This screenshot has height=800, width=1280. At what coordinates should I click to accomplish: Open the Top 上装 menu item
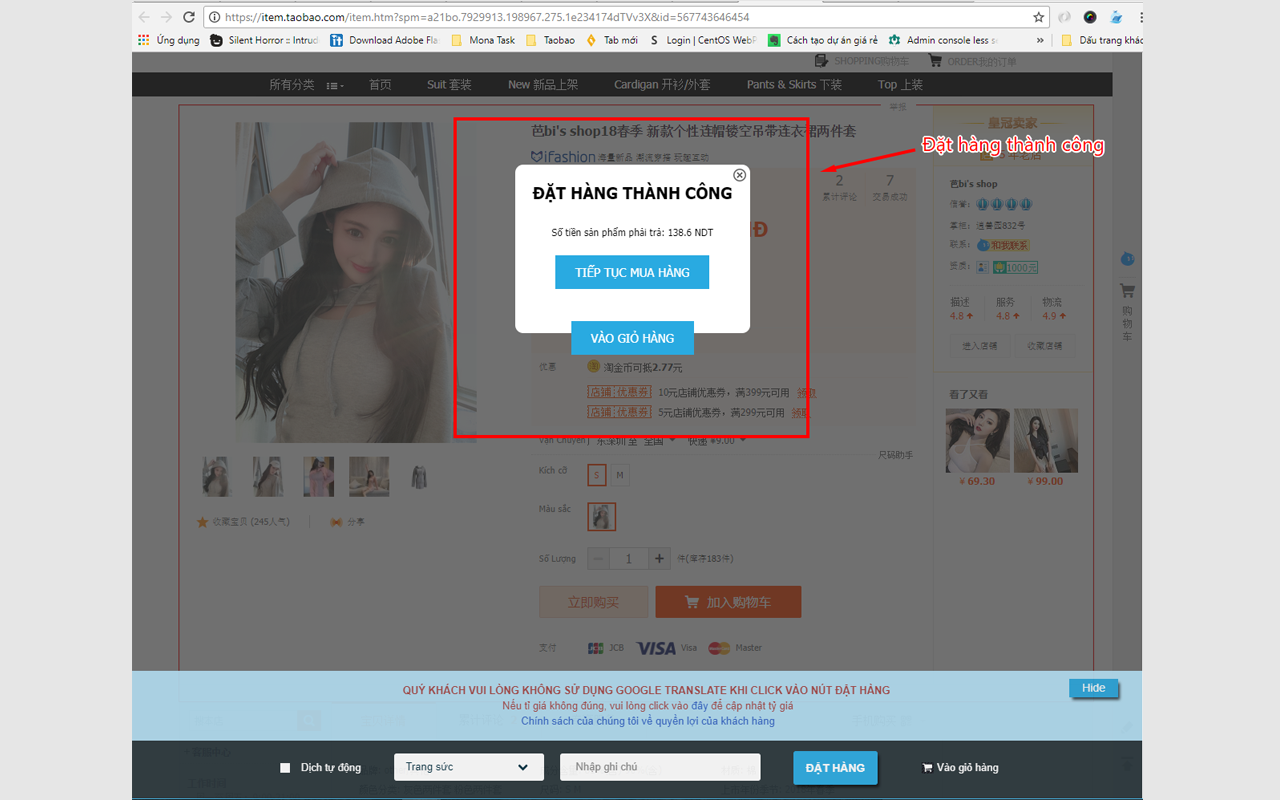click(900, 85)
